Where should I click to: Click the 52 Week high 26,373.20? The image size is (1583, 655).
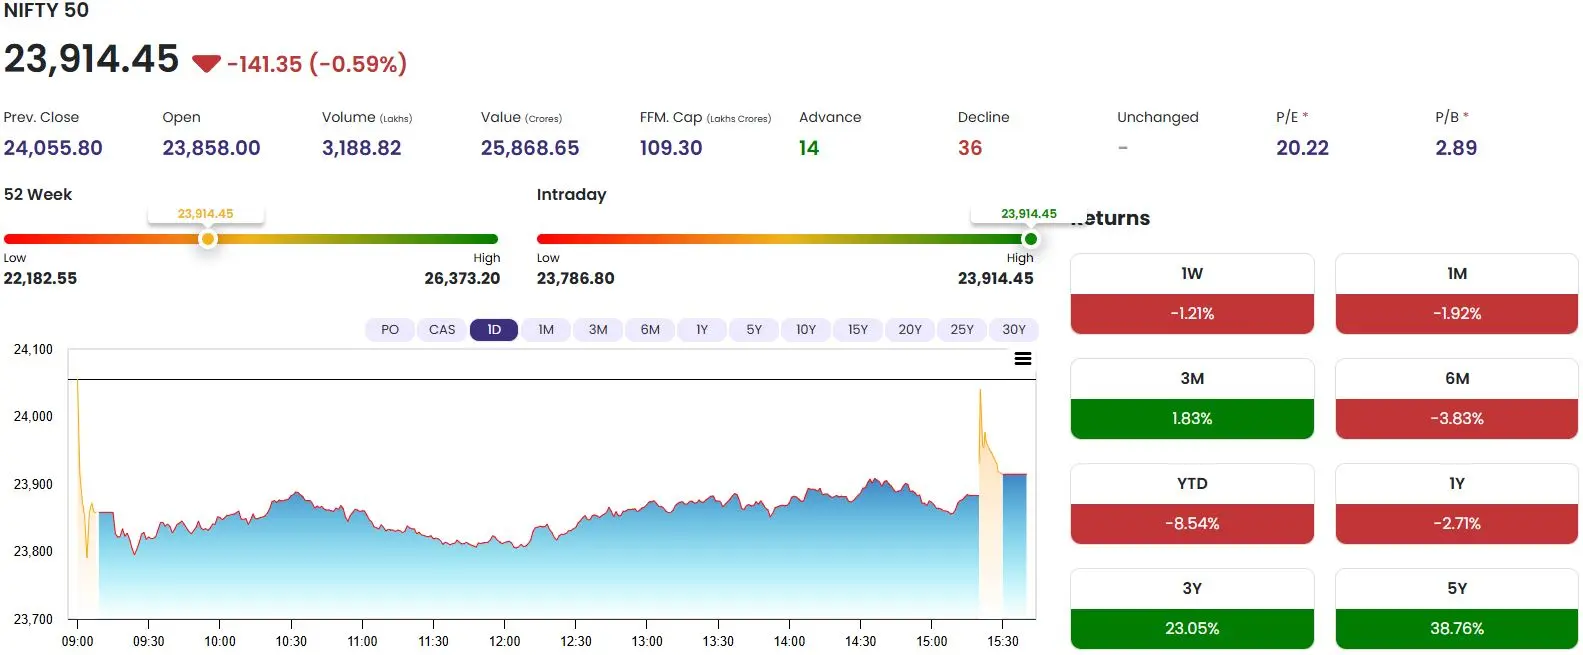point(462,278)
